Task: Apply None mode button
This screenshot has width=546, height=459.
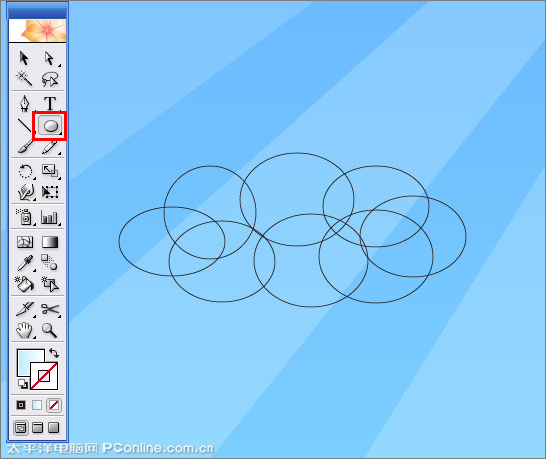Action: click(x=54, y=405)
